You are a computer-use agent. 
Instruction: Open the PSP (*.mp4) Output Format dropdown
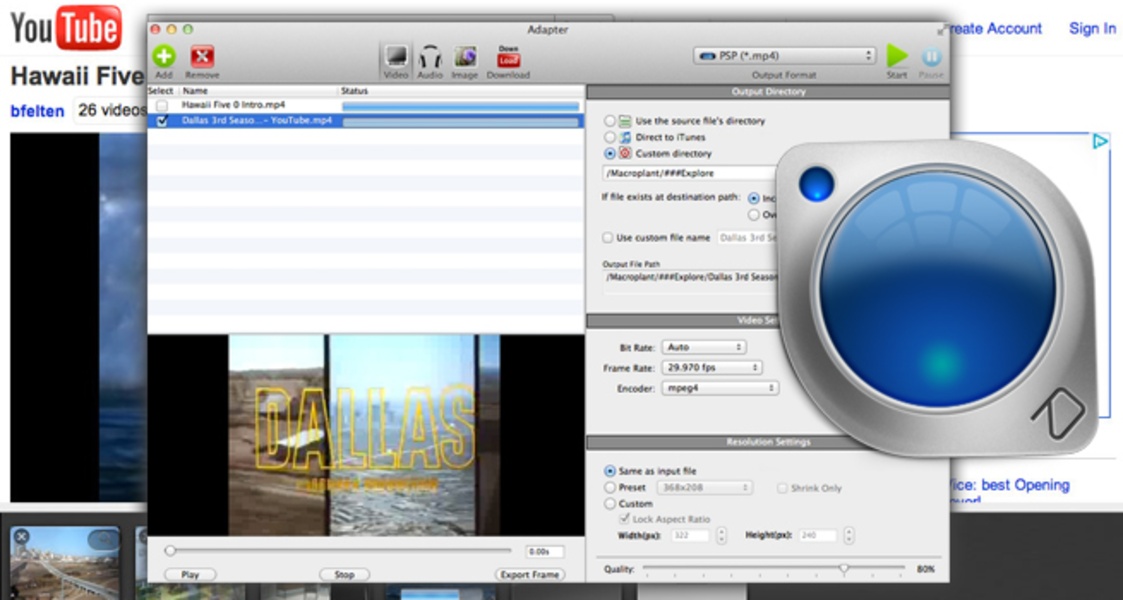click(x=784, y=56)
